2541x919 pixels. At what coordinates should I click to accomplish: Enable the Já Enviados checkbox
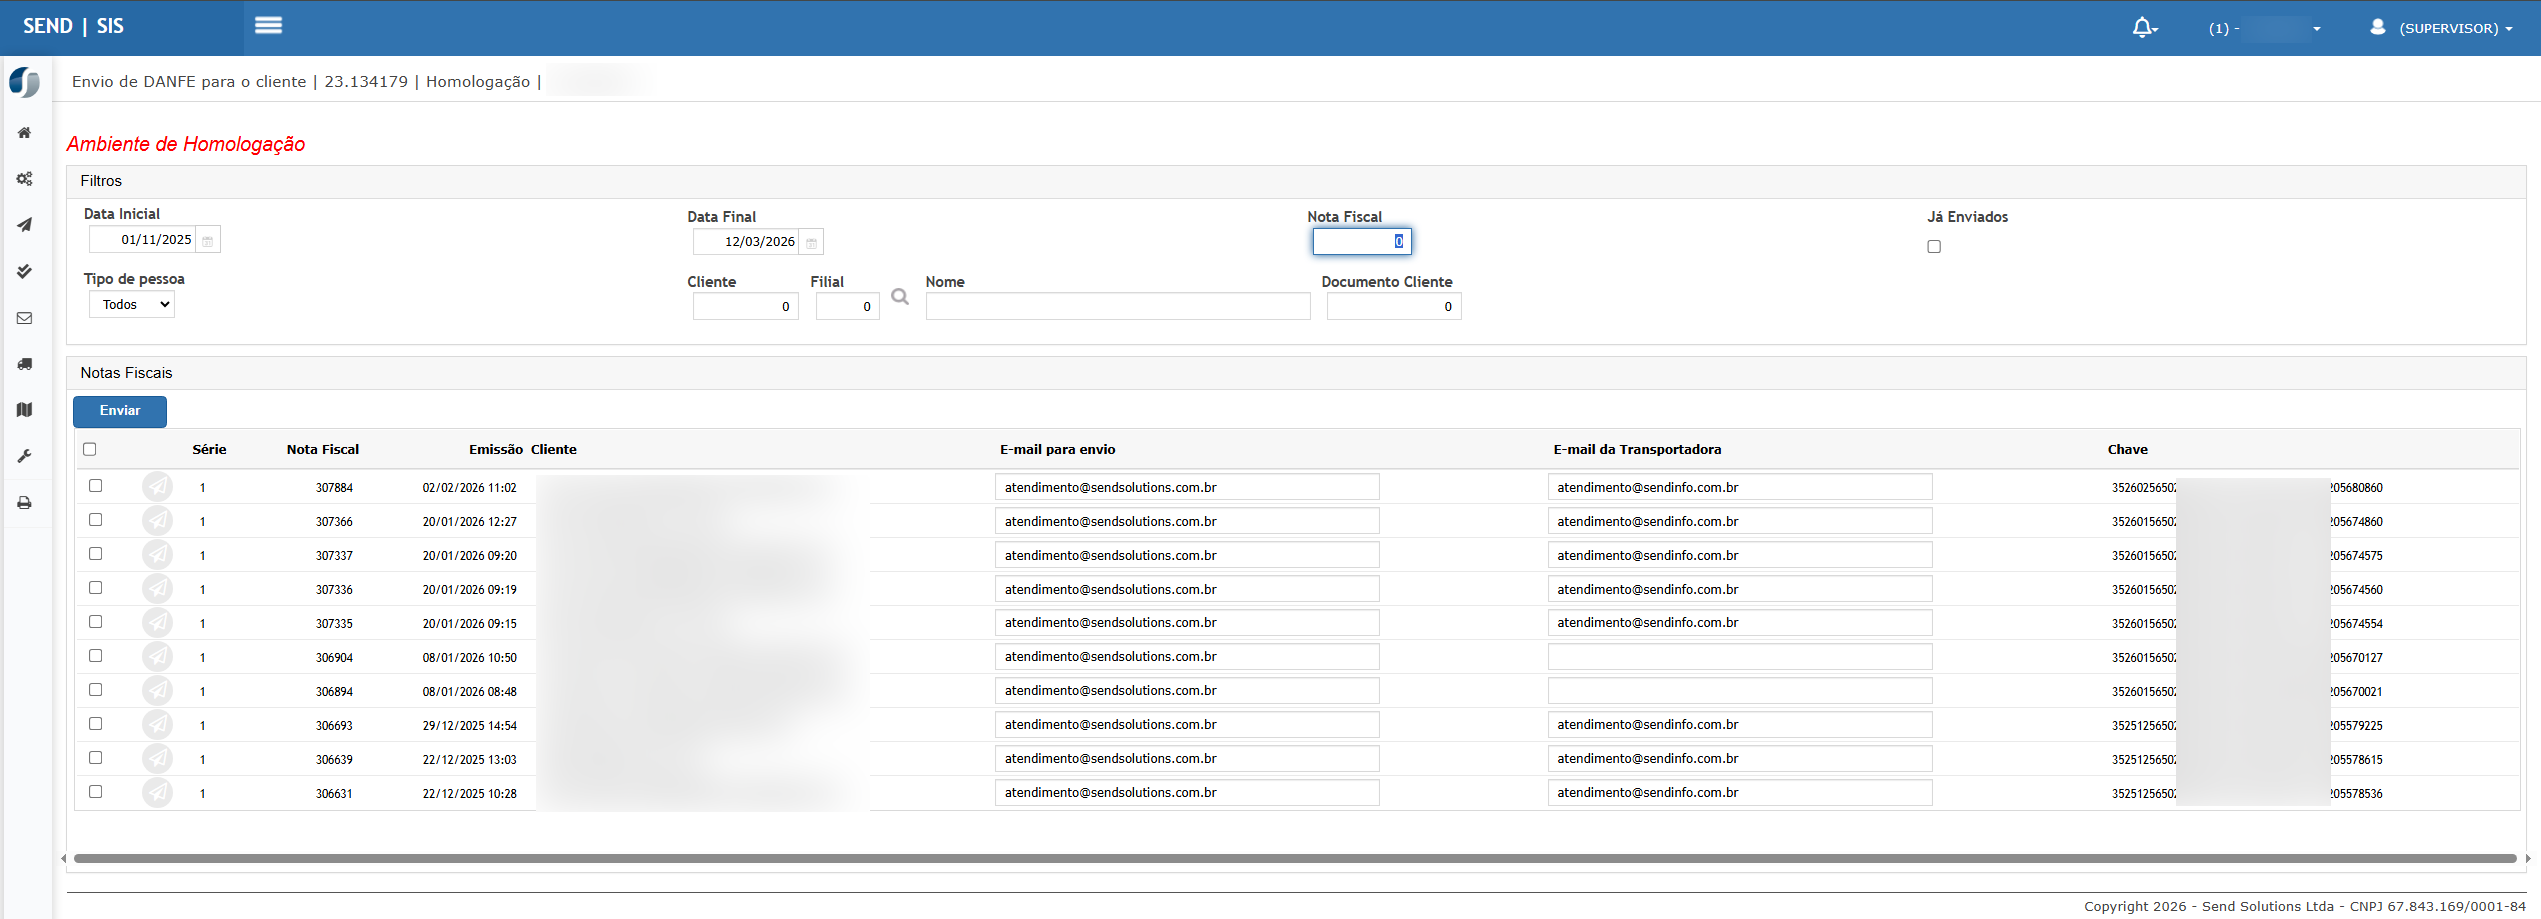[1934, 247]
